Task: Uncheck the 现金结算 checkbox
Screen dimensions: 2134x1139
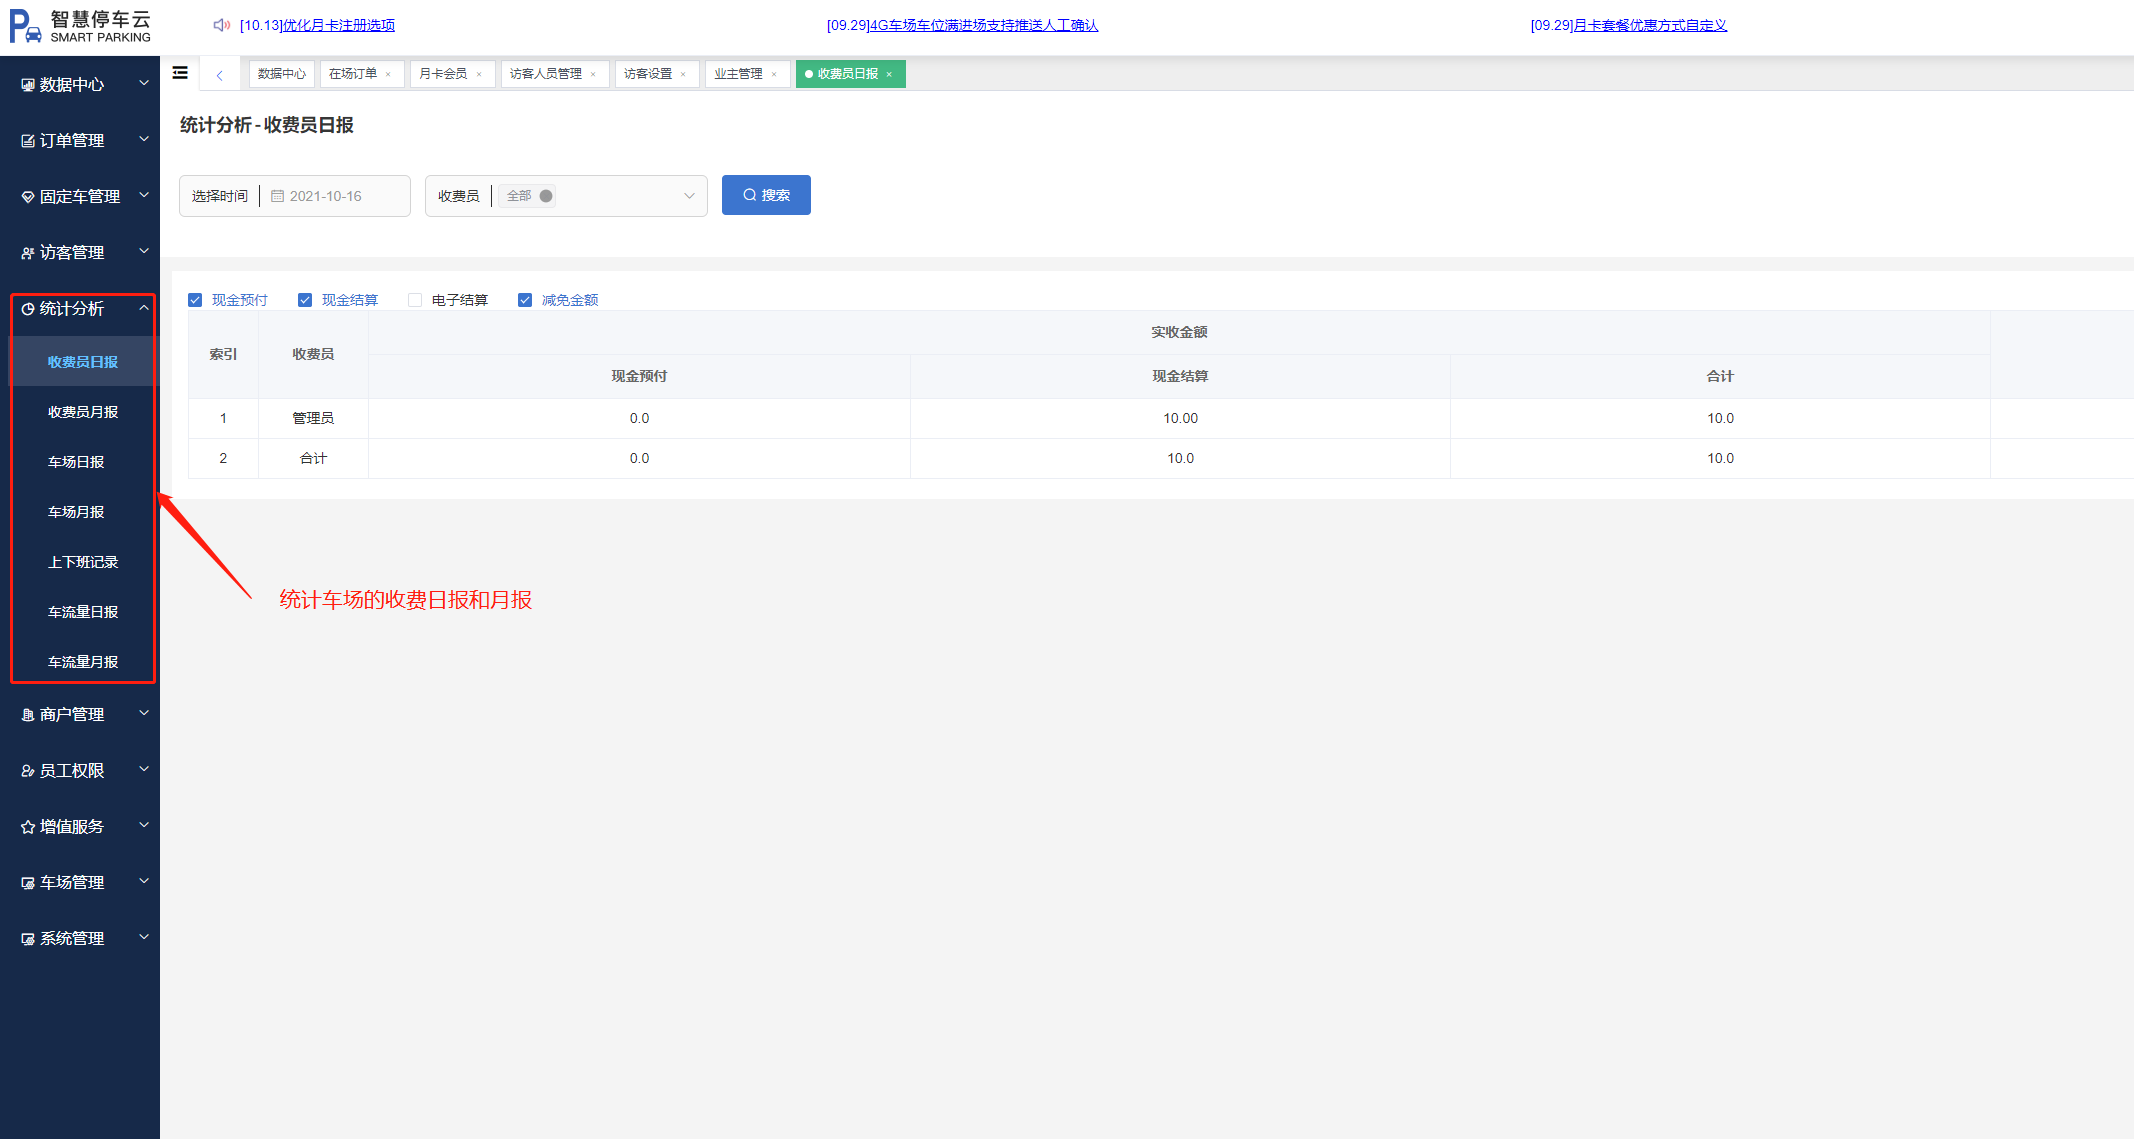Action: click(x=305, y=300)
